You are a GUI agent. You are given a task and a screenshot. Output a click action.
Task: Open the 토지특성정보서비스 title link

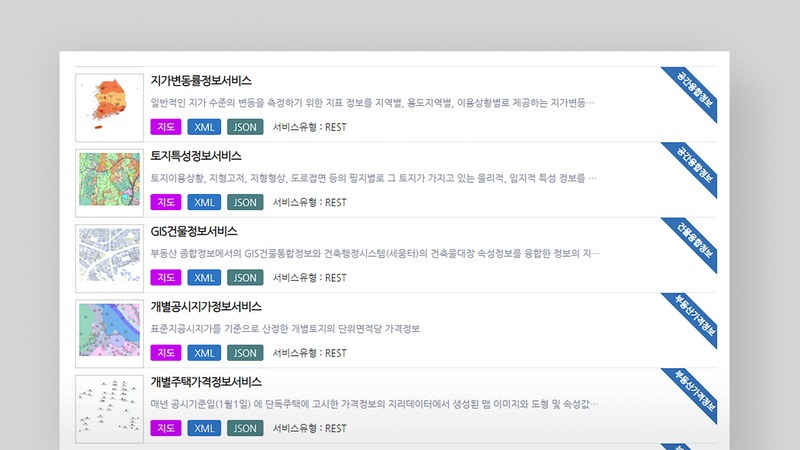196,156
